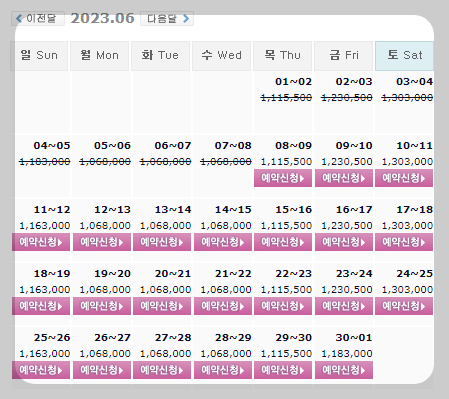Click struck-through price under 01~02
449x399 pixels.
click(286, 98)
